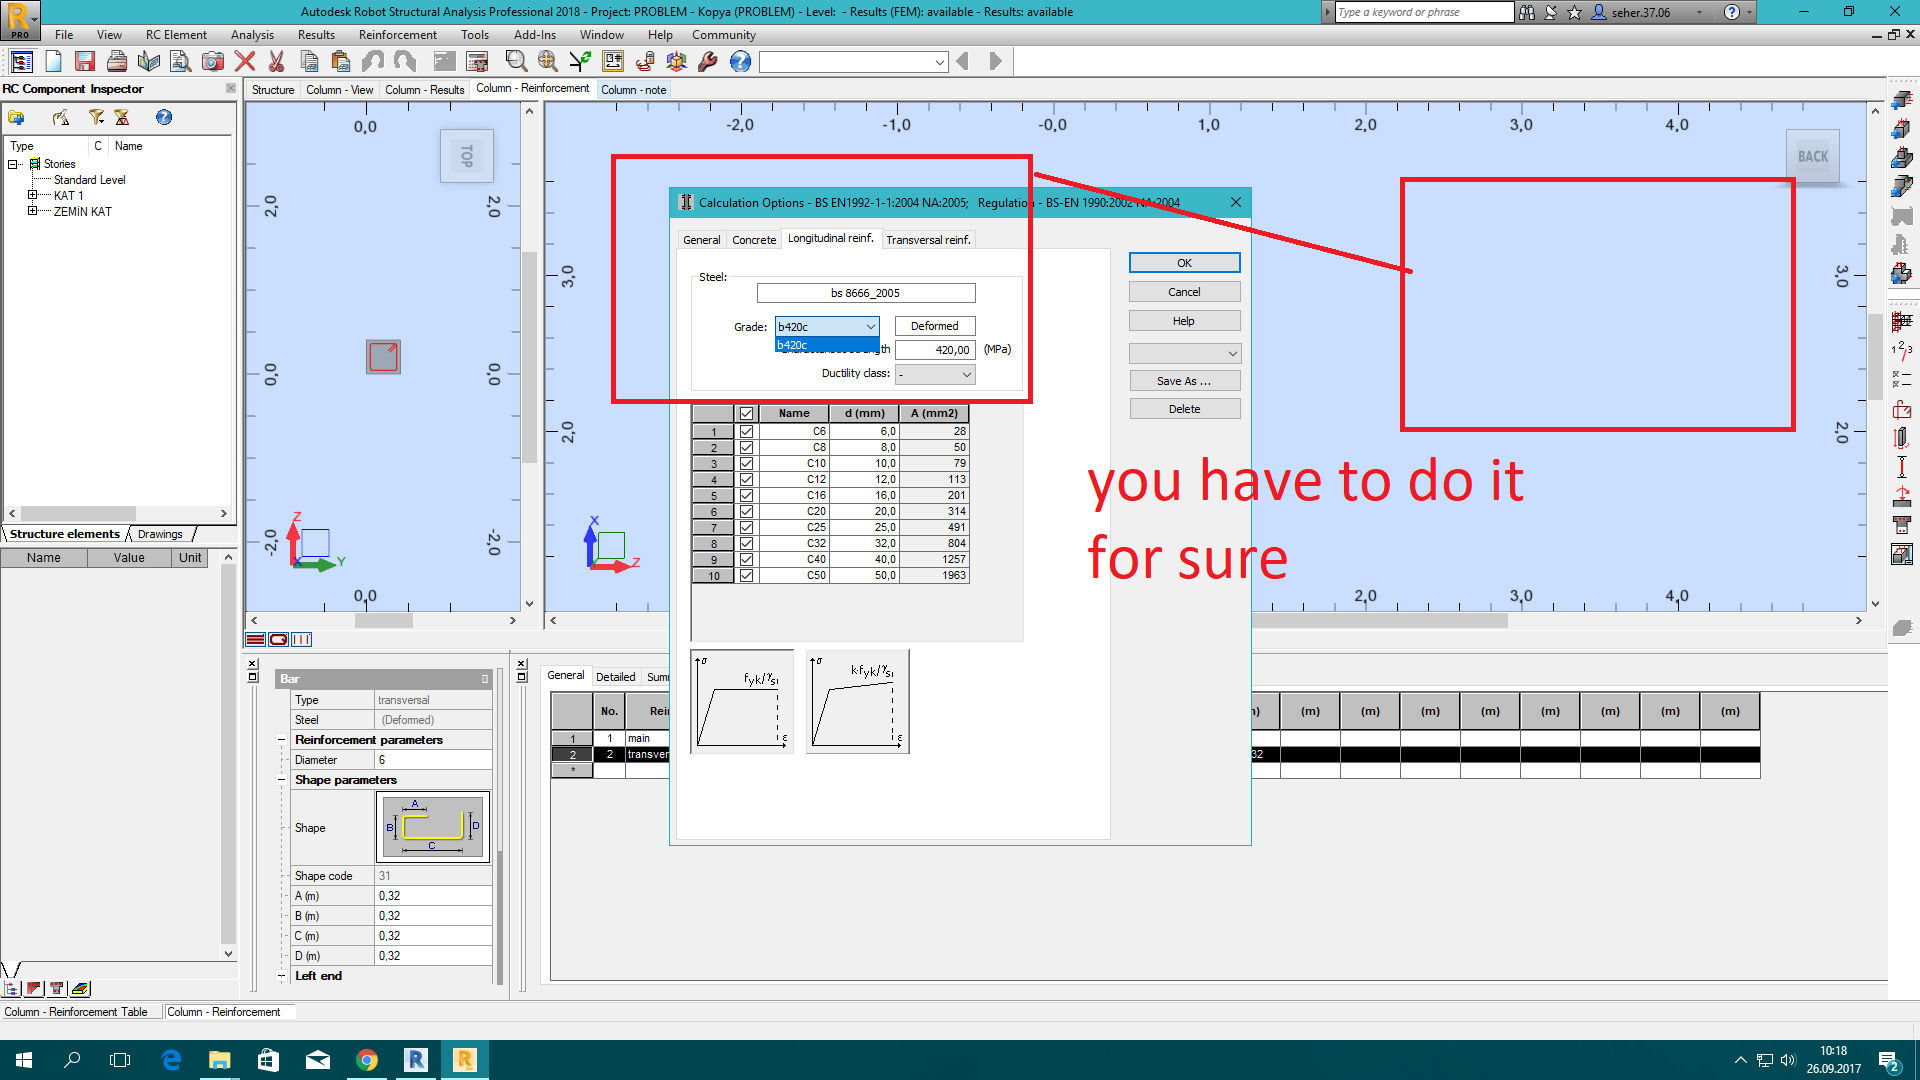This screenshot has height=1080, width=1920.
Task: Toggle the checkbox for the C50 row
Action: pyautogui.click(x=747, y=575)
